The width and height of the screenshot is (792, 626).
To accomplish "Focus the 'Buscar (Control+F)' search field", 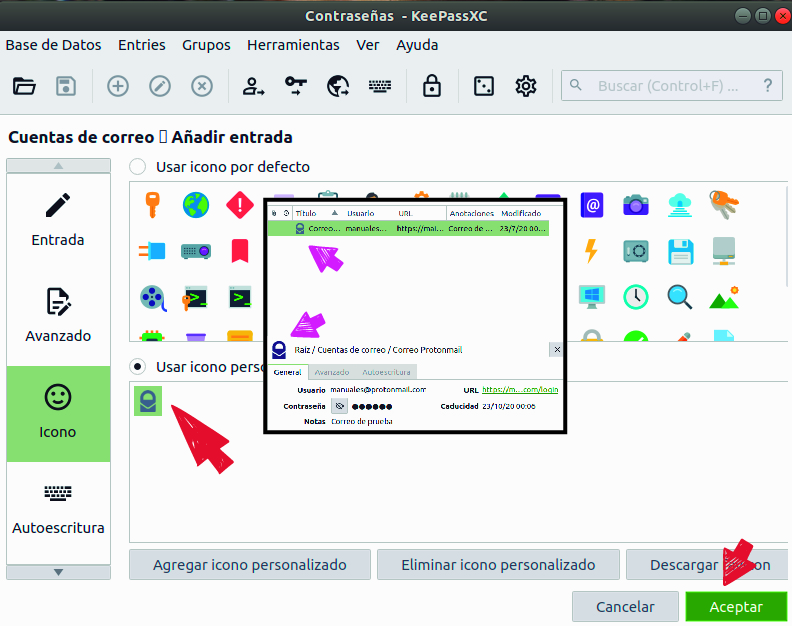I will point(672,86).
